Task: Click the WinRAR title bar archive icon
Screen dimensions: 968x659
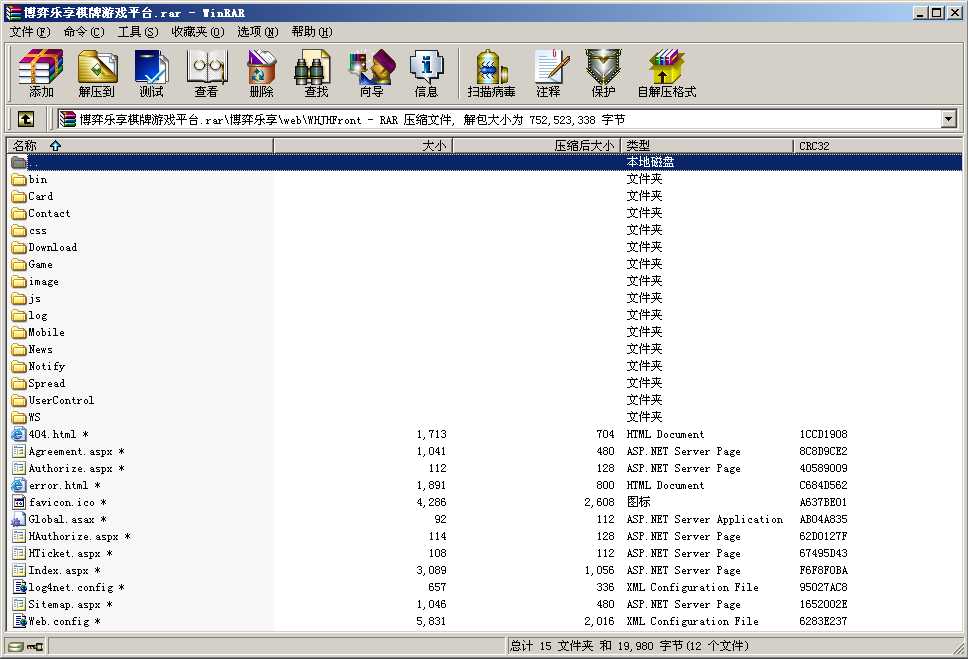Action: click(13, 12)
